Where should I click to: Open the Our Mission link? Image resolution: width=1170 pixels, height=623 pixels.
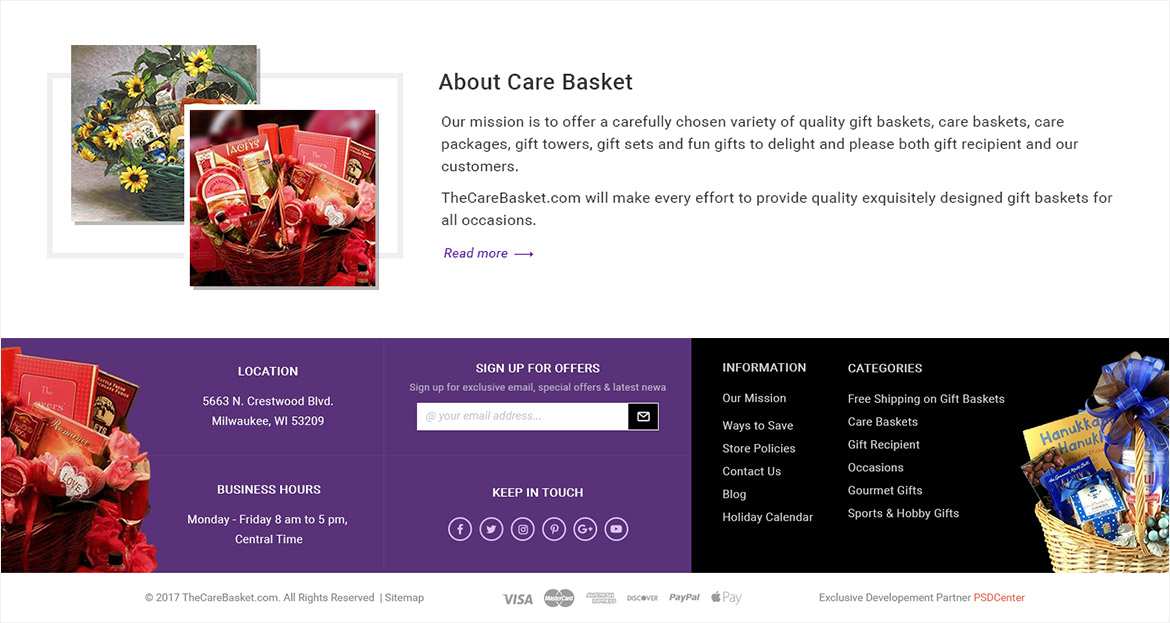pyautogui.click(x=754, y=398)
